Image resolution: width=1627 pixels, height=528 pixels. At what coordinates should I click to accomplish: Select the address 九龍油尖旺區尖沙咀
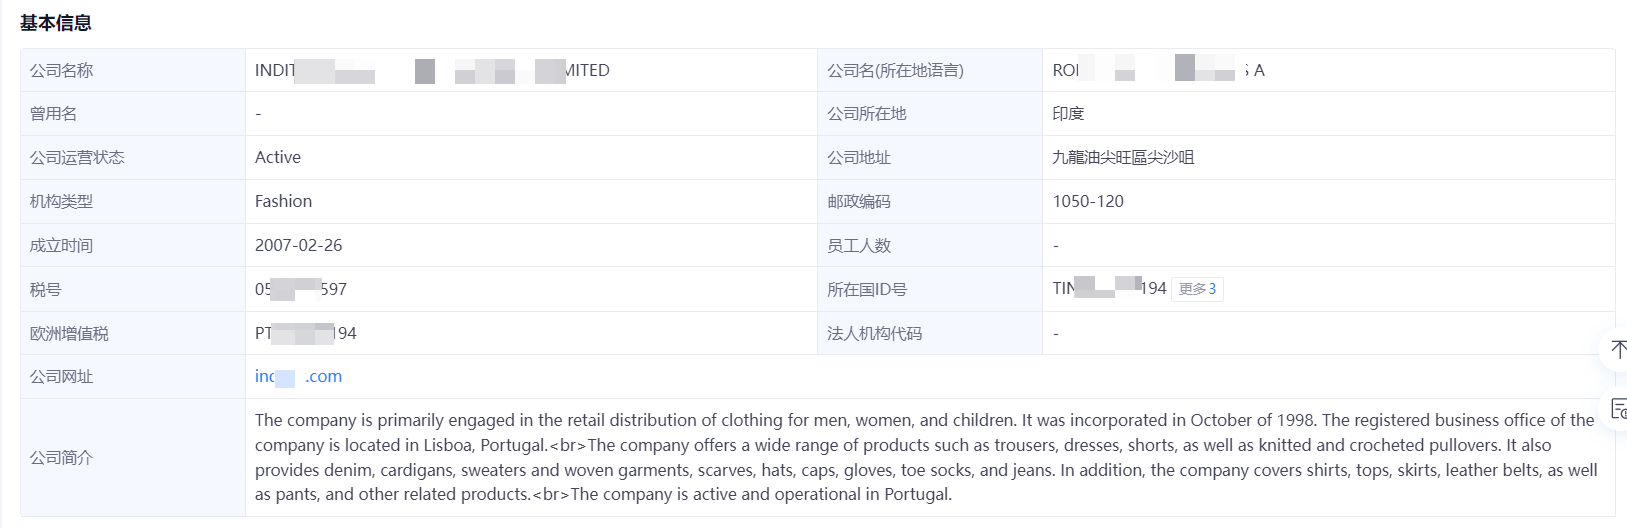tap(1123, 157)
